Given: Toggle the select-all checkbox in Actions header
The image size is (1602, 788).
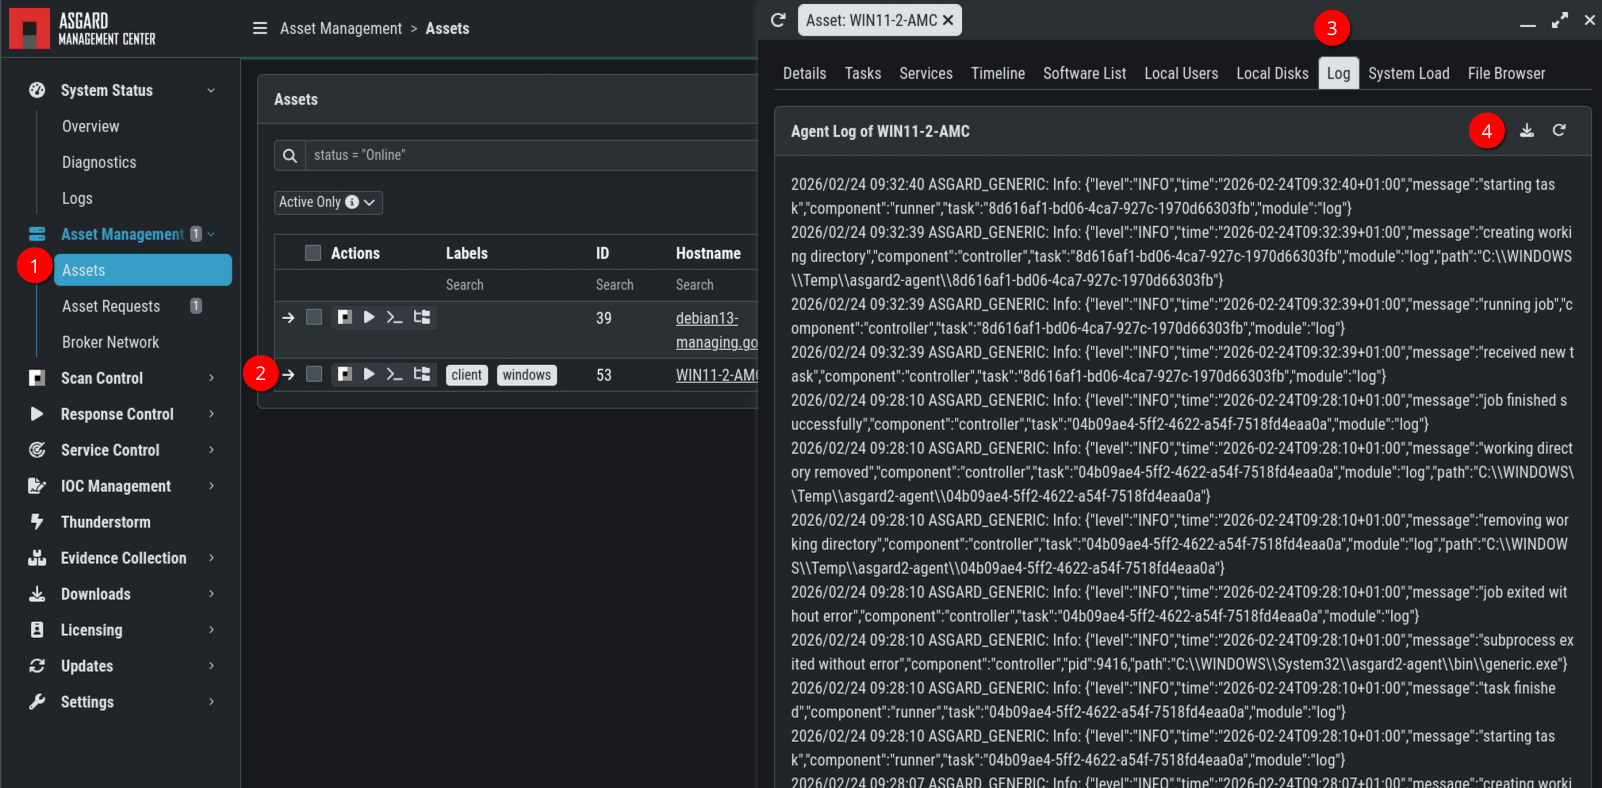Looking at the screenshot, I should [313, 253].
